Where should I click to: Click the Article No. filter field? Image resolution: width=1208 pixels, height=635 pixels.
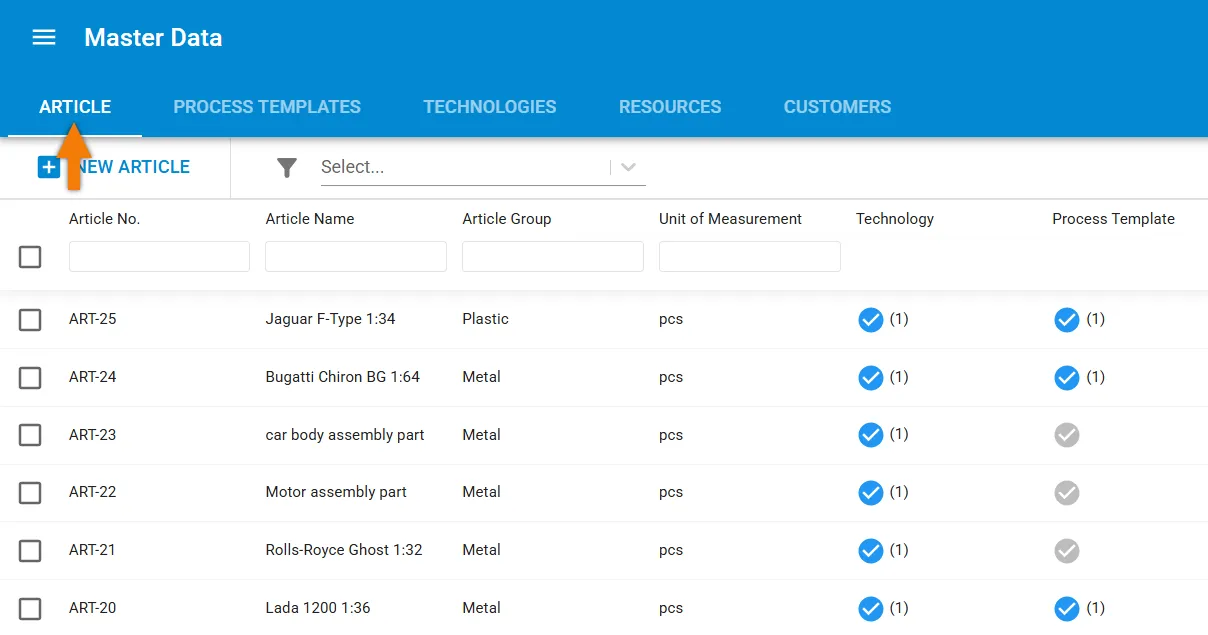159,257
